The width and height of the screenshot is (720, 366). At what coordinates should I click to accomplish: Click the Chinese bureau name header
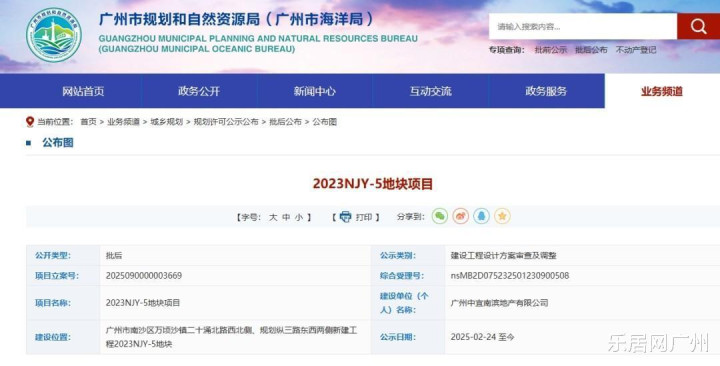coord(236,19)
